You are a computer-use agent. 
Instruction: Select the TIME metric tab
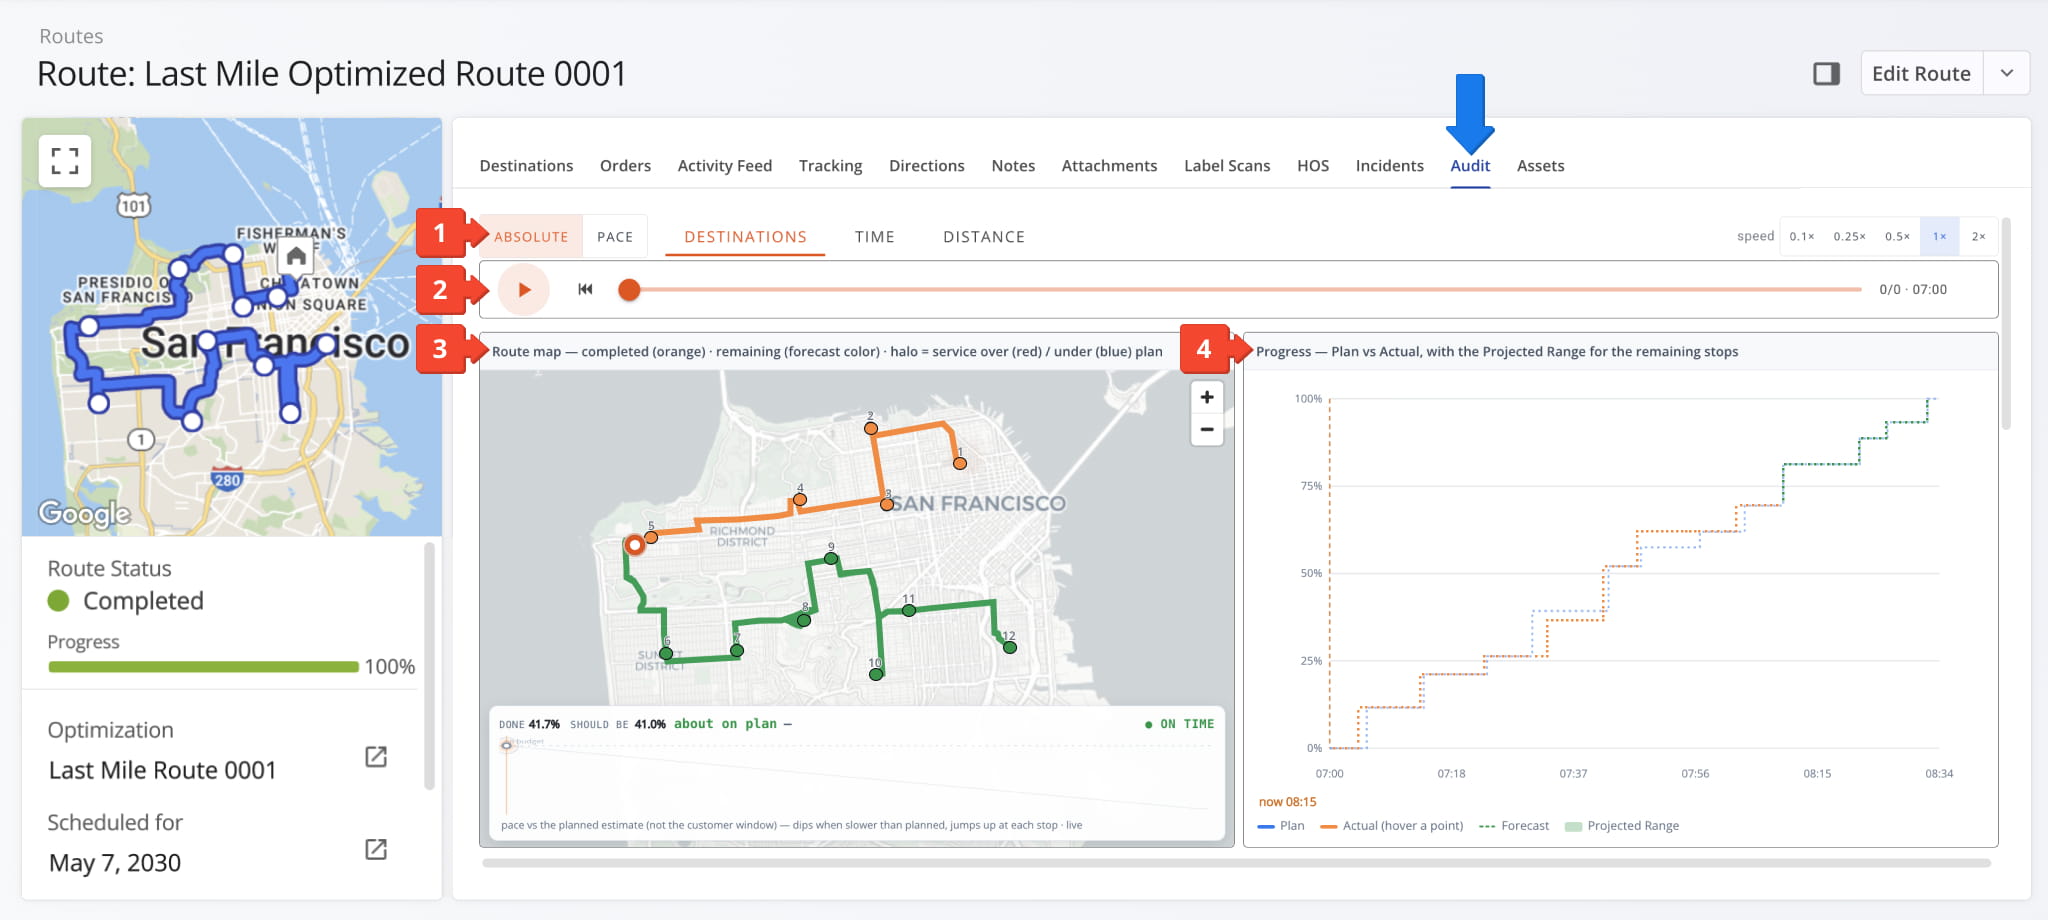[874, 237]
